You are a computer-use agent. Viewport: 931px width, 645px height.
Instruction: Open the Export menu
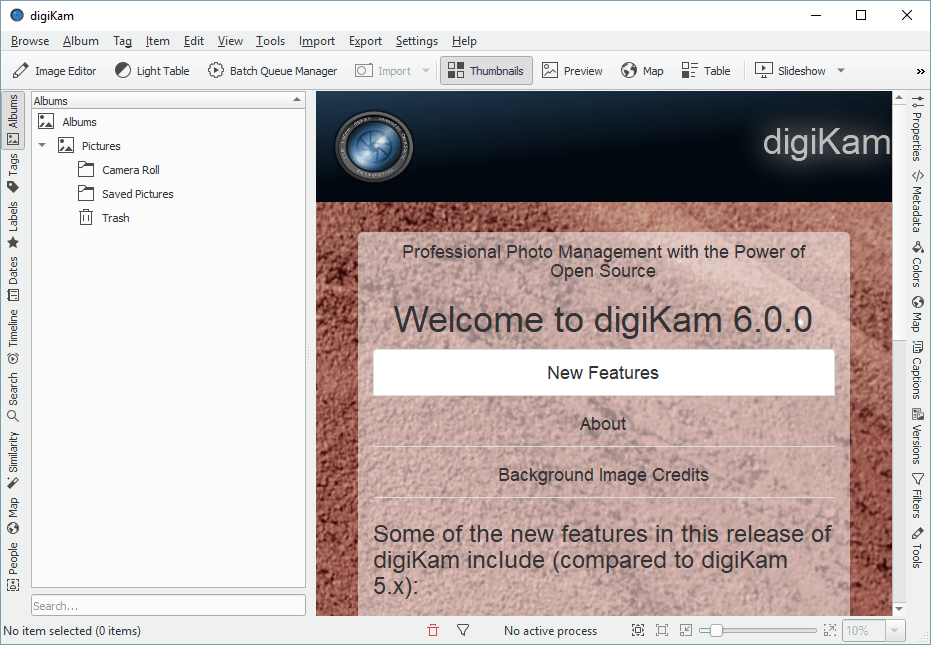(x=365, y=41)
